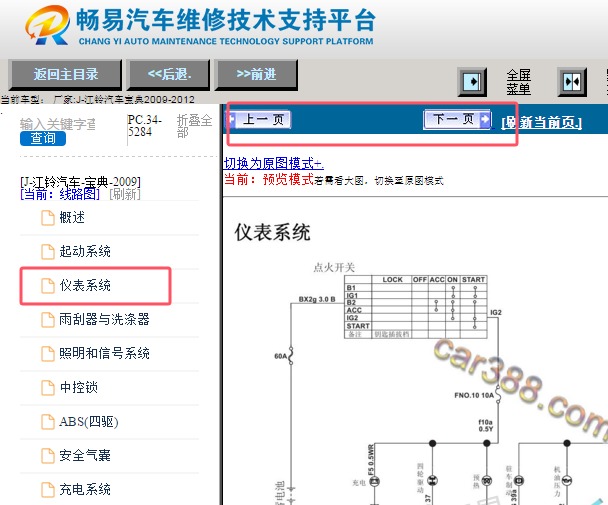Click the document icon beside 照明和信号系统
The width and height of the screenshot is (608, 505).
point(48,353)
